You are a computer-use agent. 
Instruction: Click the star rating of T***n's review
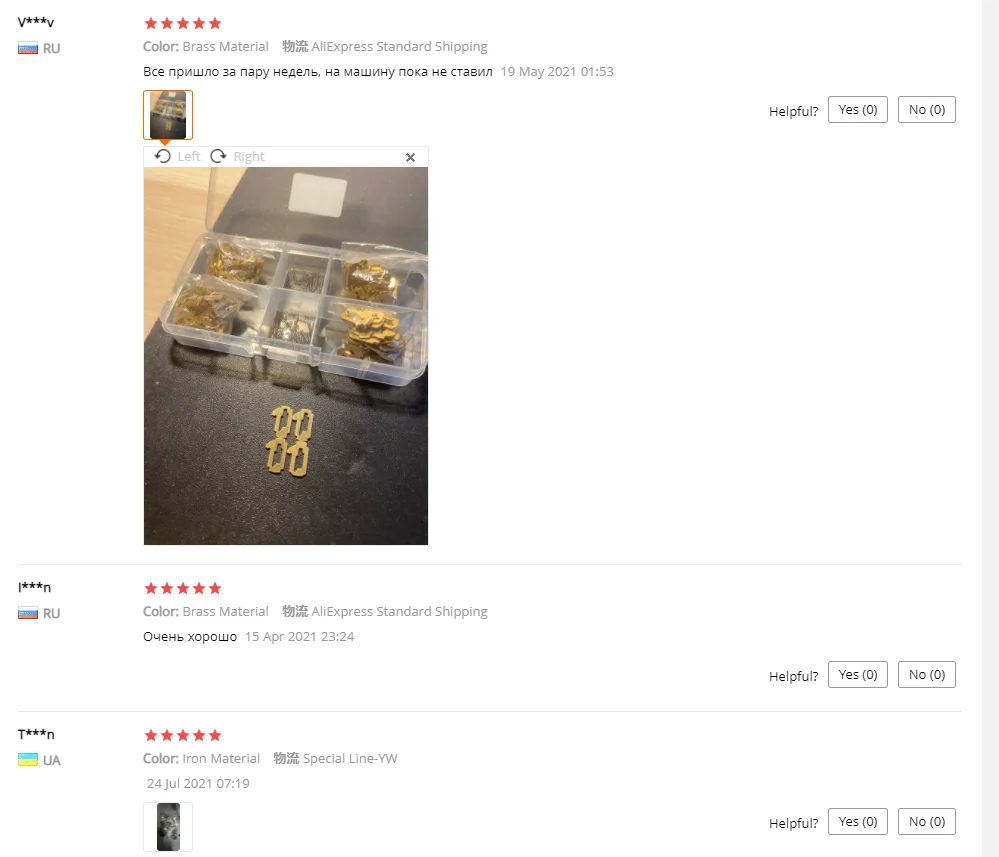coord(183,735)
